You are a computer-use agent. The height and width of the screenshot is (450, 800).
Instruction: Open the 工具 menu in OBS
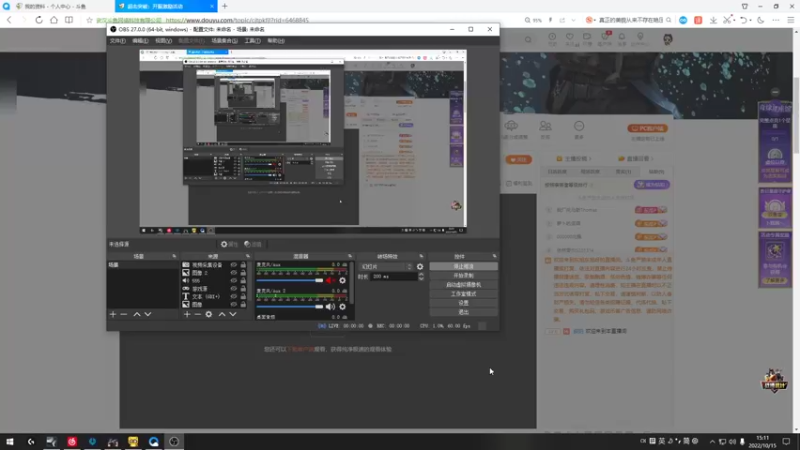[x=252, y=41]
